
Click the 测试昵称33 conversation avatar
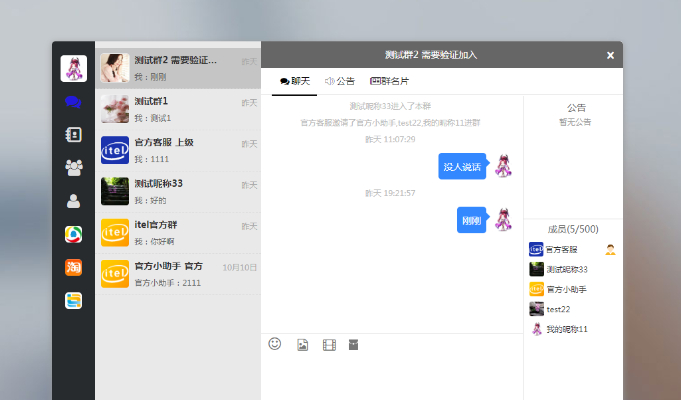[x=115, y=191]
